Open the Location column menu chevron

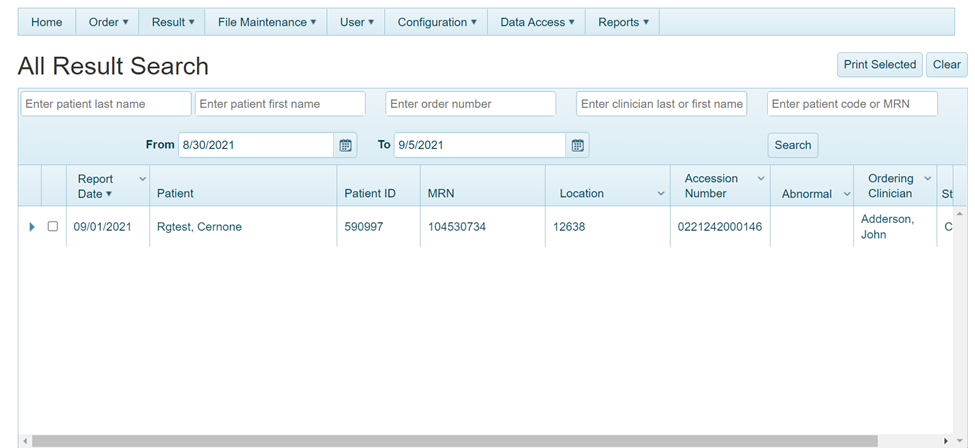tap(661, 194)
